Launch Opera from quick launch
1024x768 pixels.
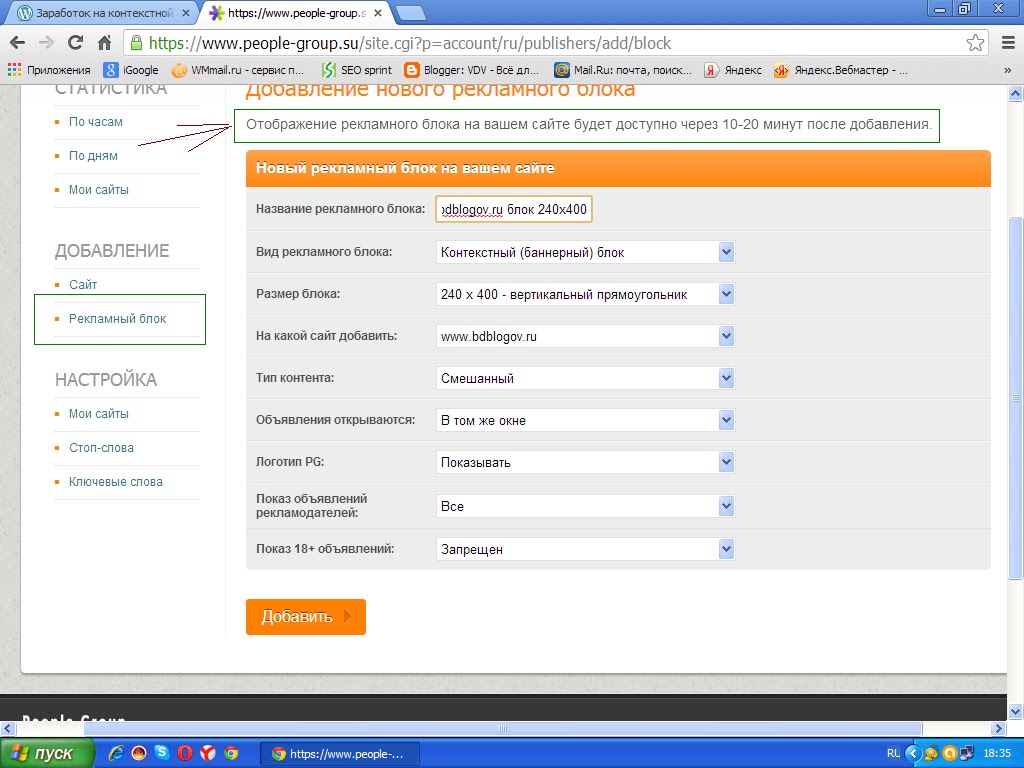click(185, 753)
